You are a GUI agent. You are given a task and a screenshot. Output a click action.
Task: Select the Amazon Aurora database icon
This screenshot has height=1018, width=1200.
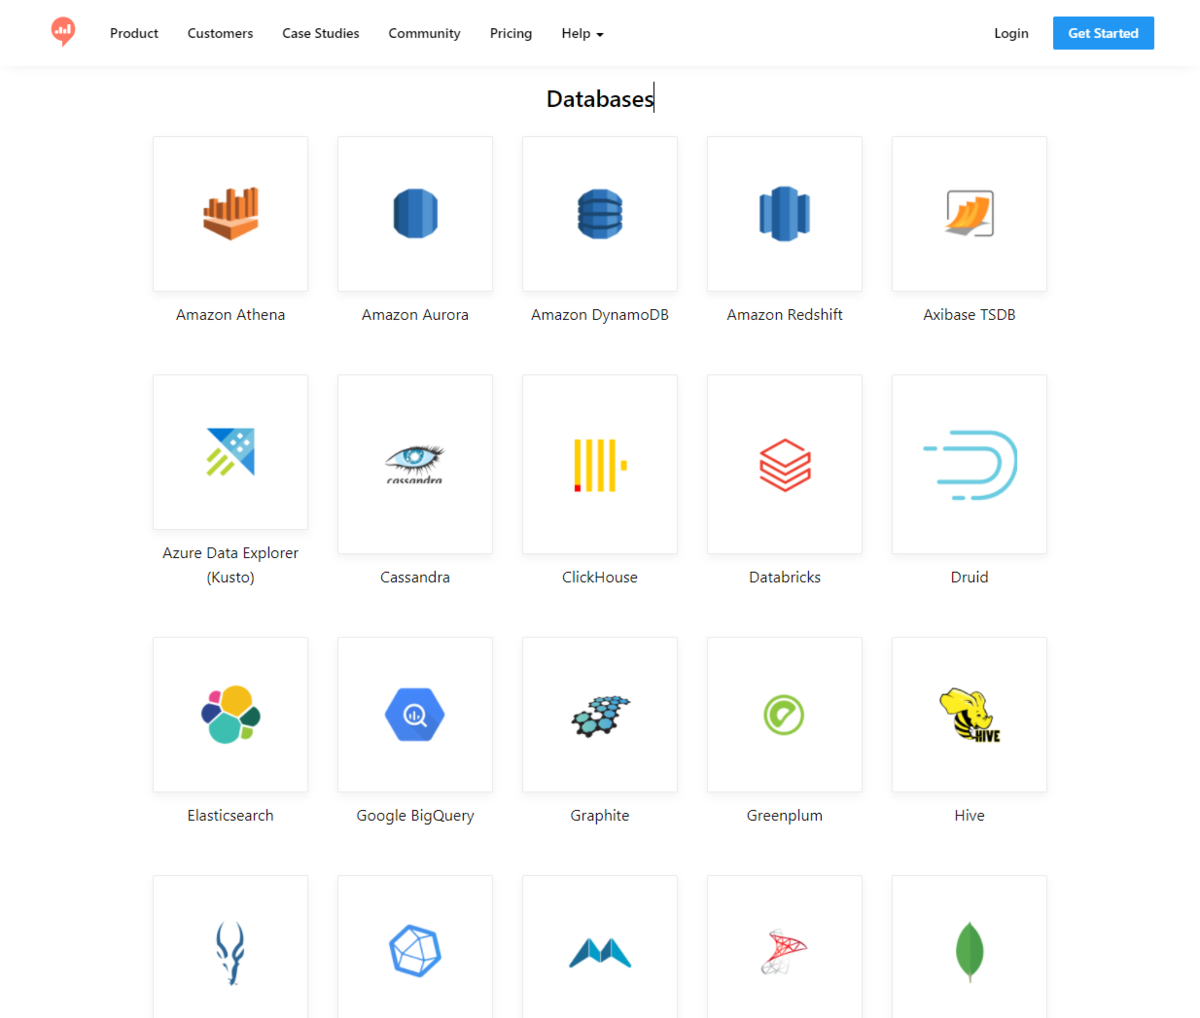(415, 214)
